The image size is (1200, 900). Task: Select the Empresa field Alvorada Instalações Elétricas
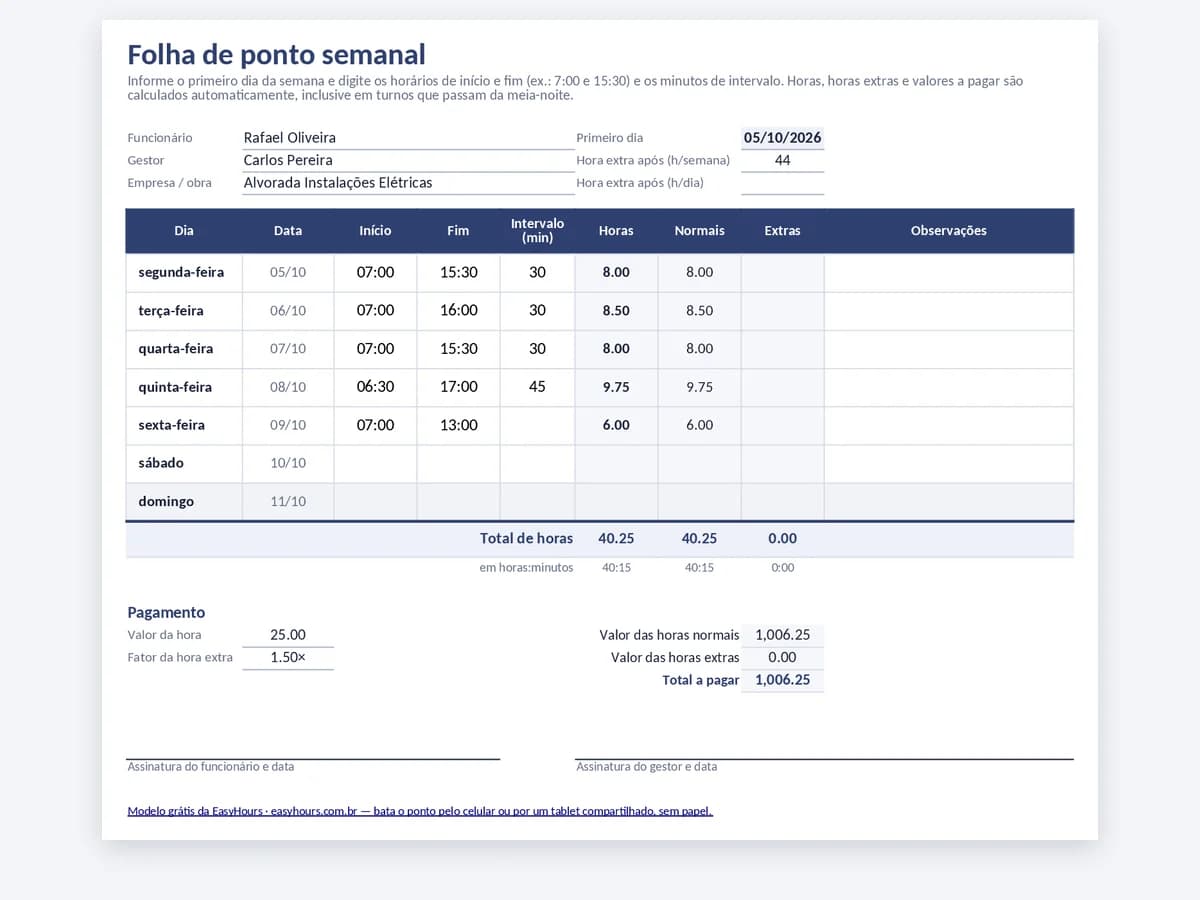click(408, 183)
